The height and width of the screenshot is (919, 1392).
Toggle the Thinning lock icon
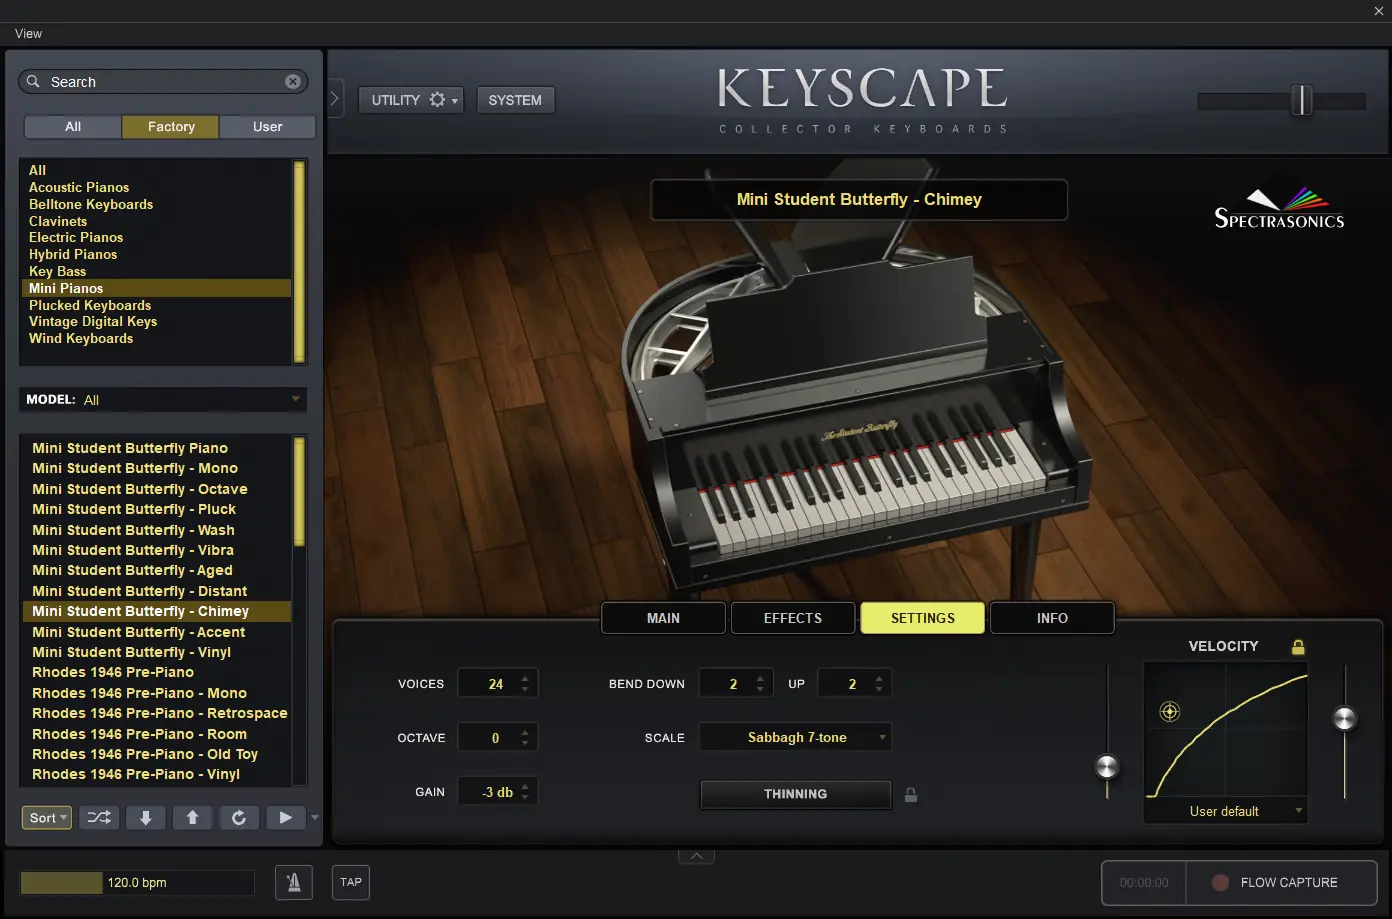910,794
